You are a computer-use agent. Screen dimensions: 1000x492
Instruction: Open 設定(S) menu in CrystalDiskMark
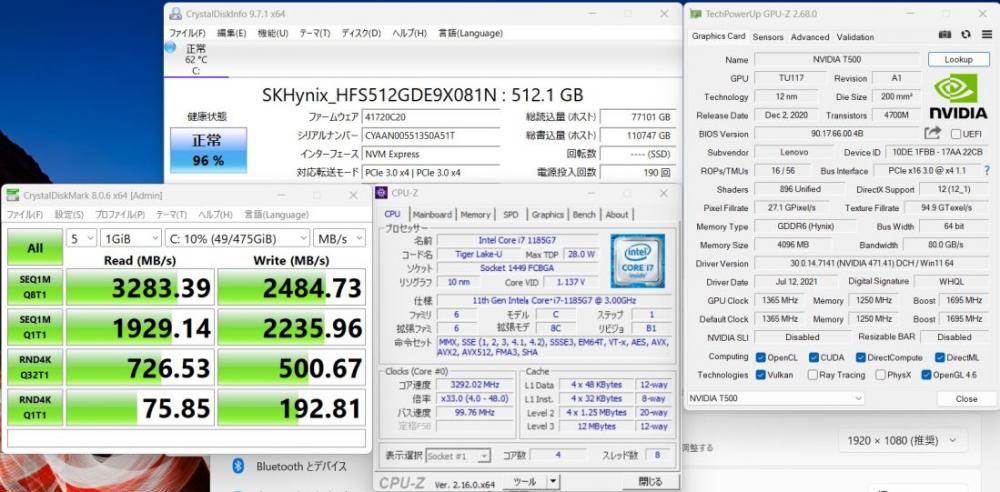[69, 215]
